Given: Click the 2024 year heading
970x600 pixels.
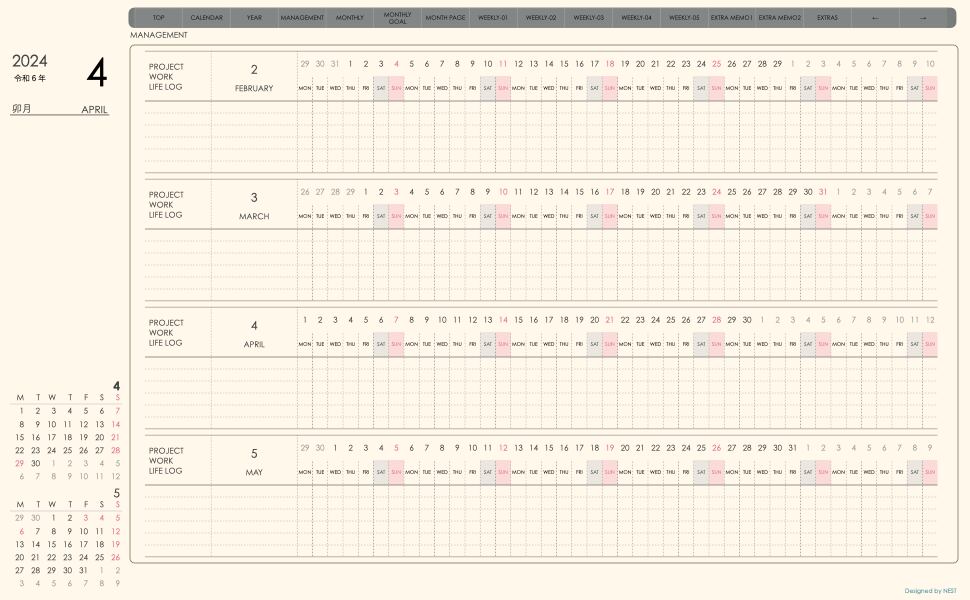Looking at the screenshot, I should click(30, 61).
